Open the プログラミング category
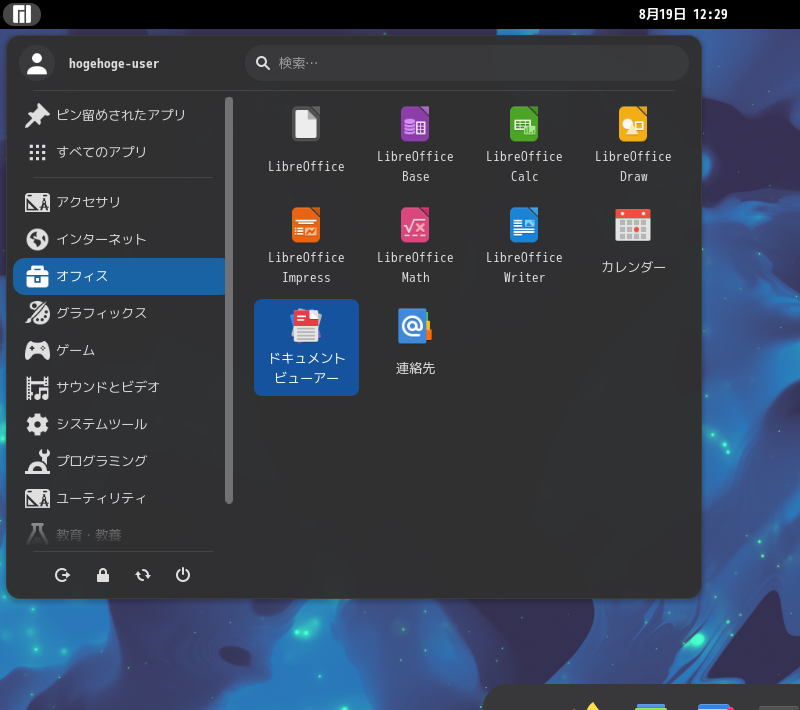This screenshot has width=800, height=710. tap(118, 461)
